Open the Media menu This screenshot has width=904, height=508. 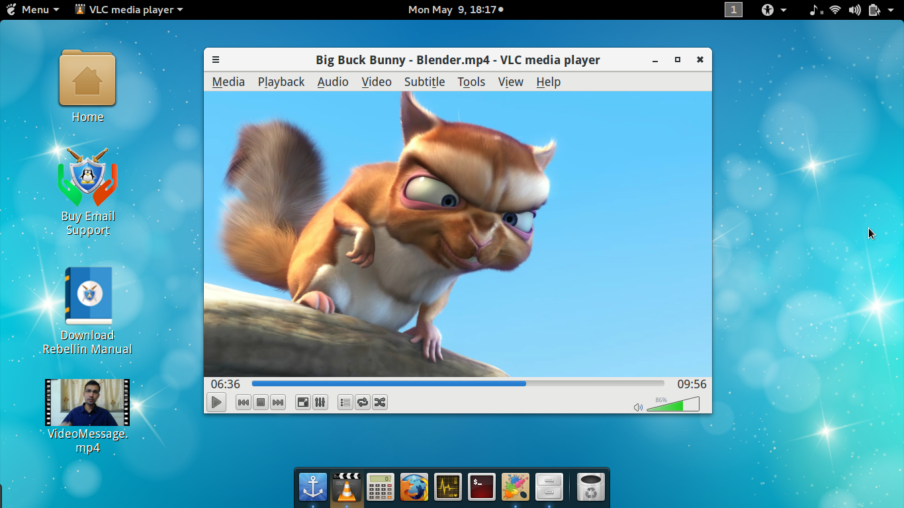[x=228, y=82]
